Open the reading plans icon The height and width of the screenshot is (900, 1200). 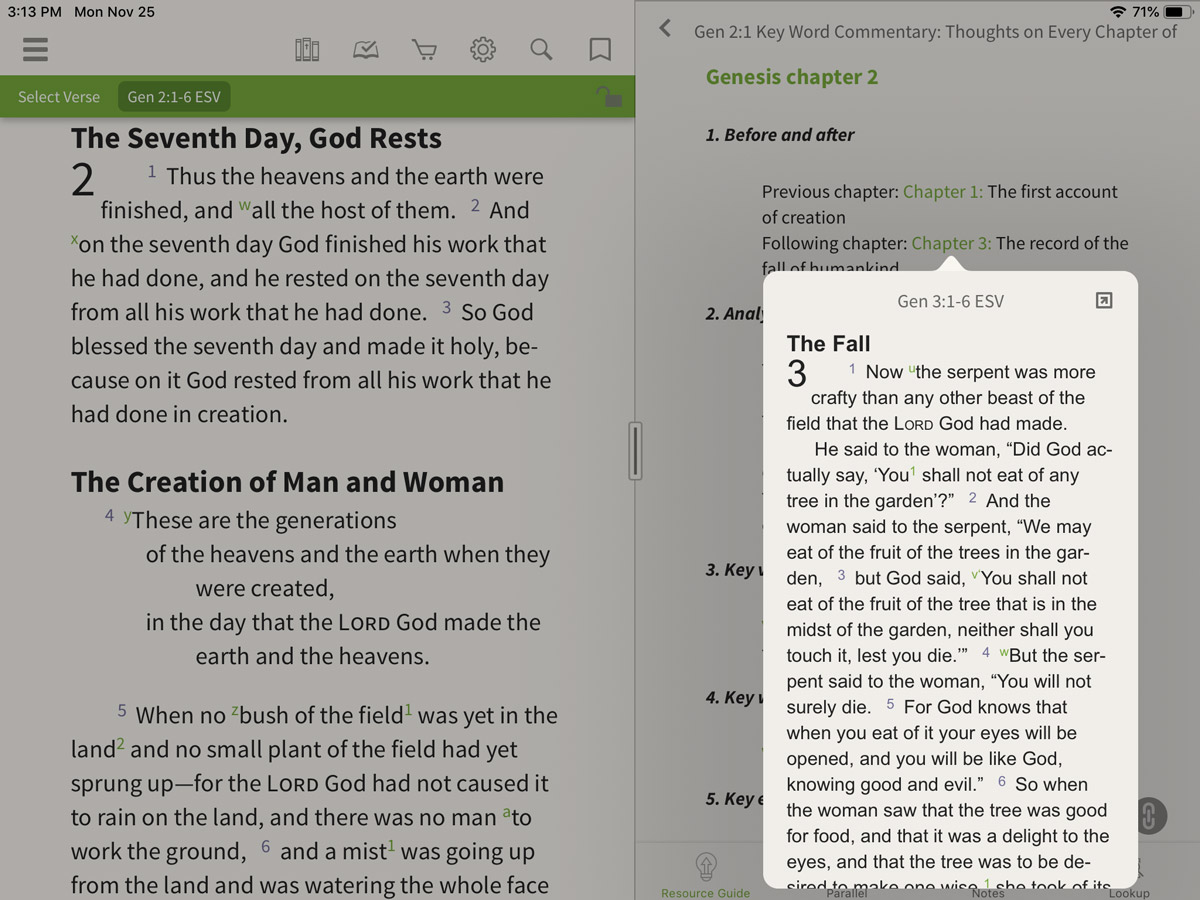pos(366,49)
